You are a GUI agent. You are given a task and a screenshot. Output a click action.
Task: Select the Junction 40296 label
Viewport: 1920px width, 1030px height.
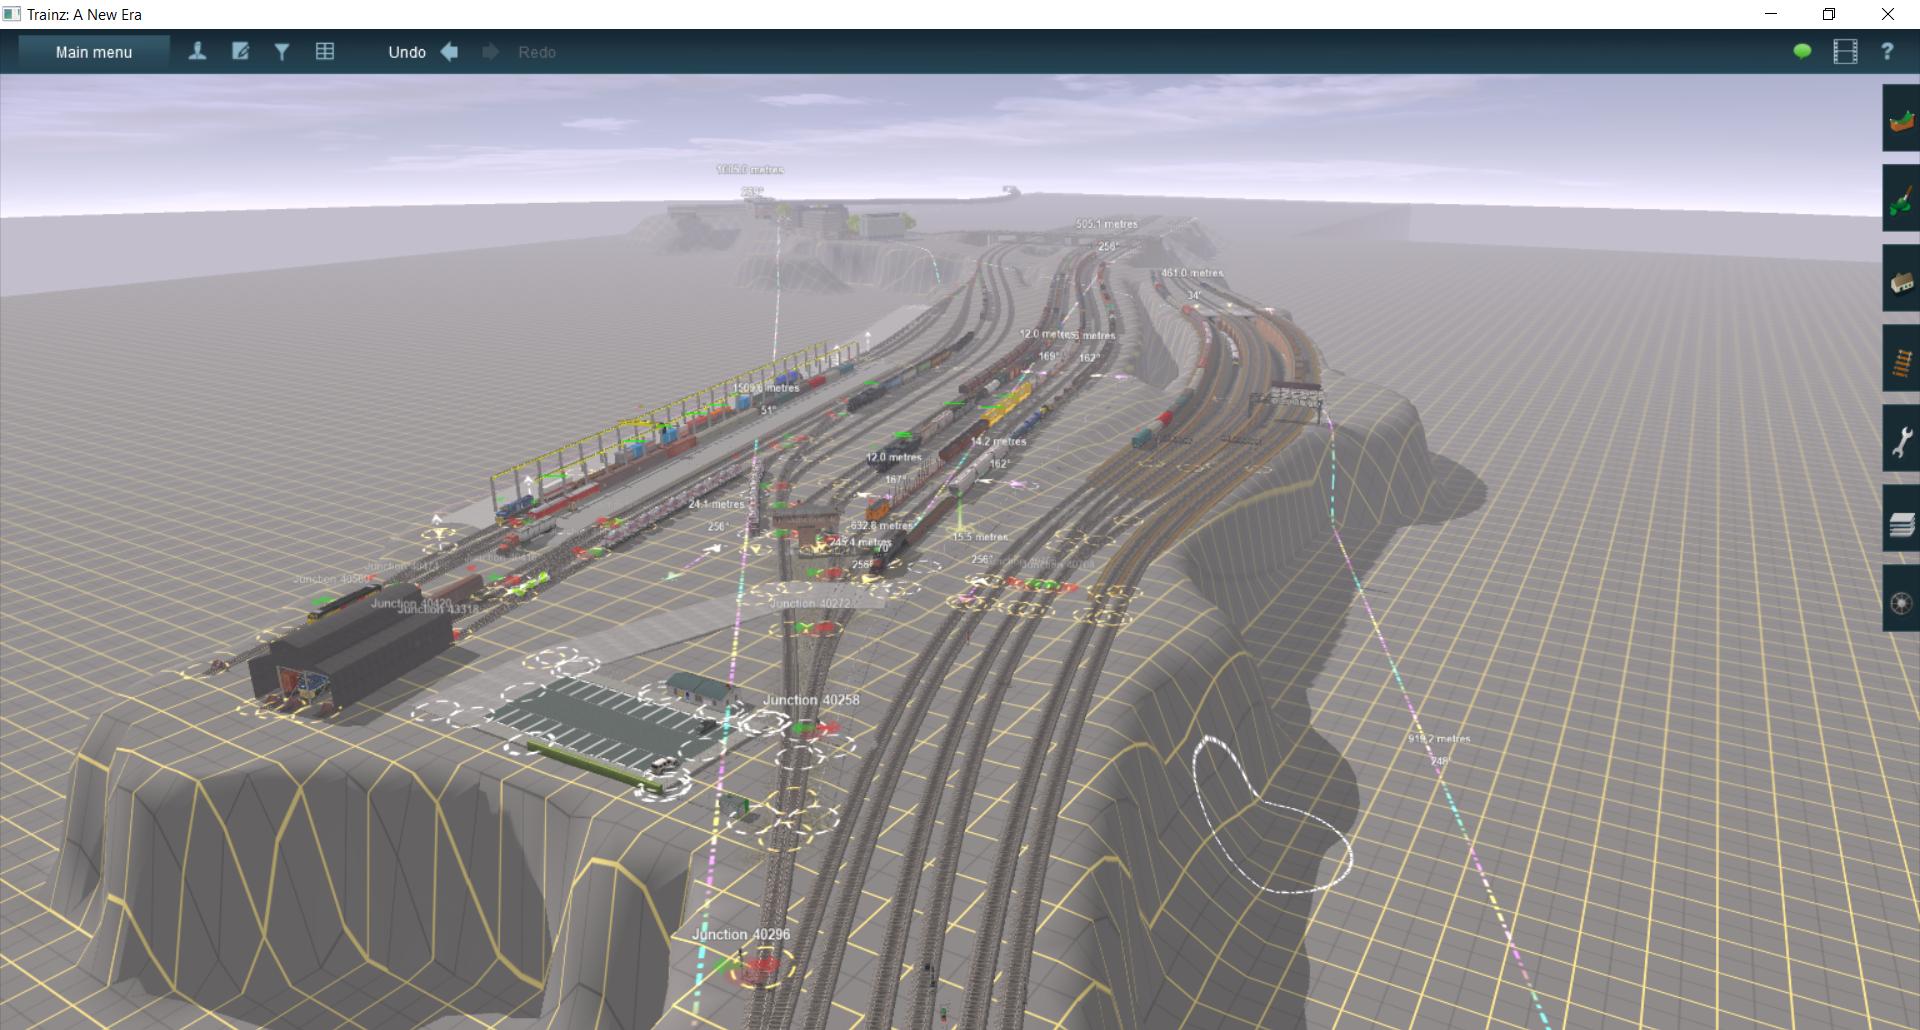coord(741,934)
